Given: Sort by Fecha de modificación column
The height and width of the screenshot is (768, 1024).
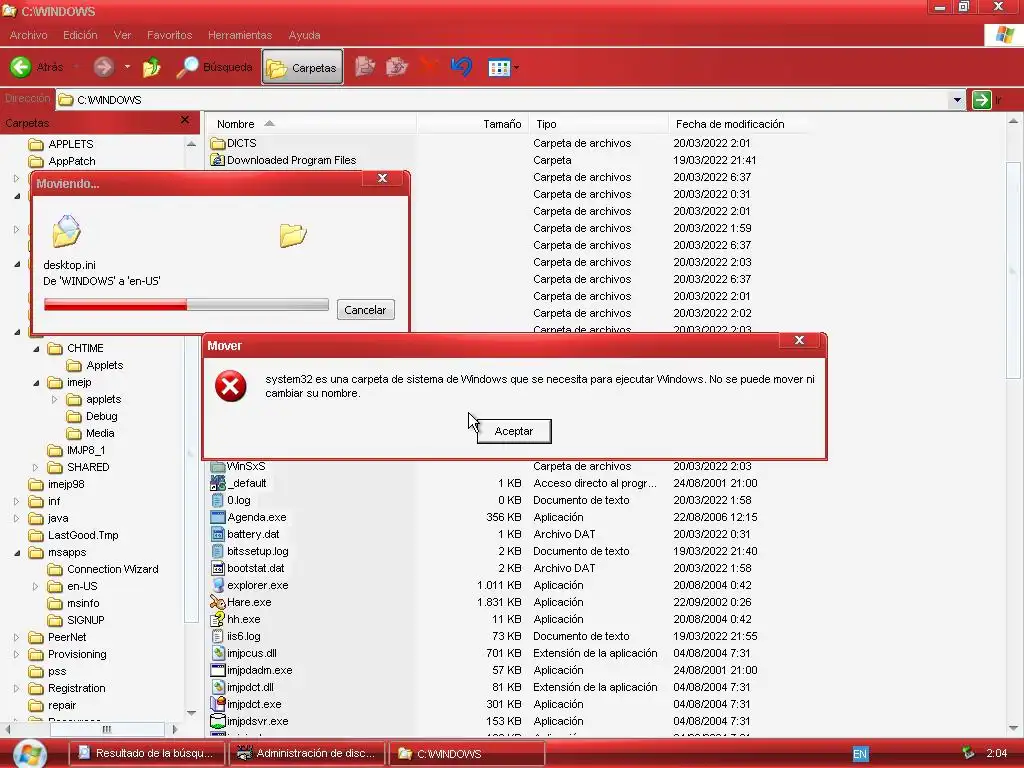Looking at the screenshot, I should coord(738,123).
